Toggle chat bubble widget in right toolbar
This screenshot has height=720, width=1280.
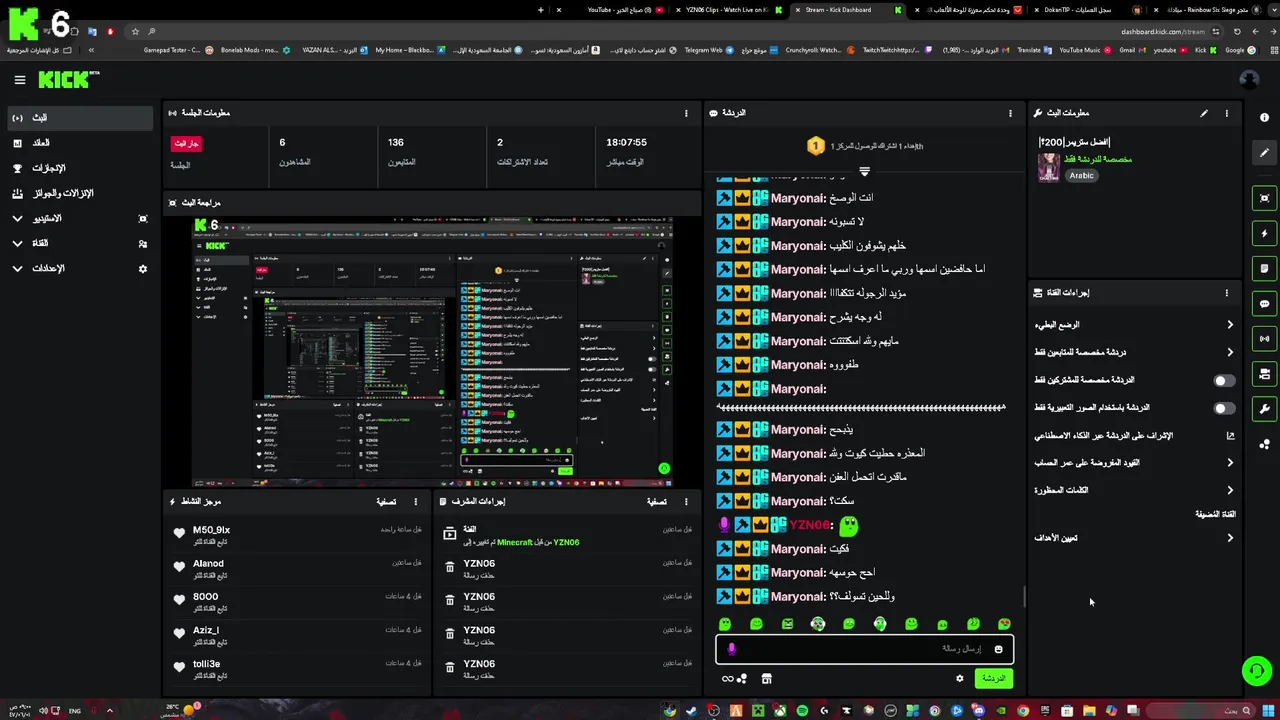(1265, 304)
